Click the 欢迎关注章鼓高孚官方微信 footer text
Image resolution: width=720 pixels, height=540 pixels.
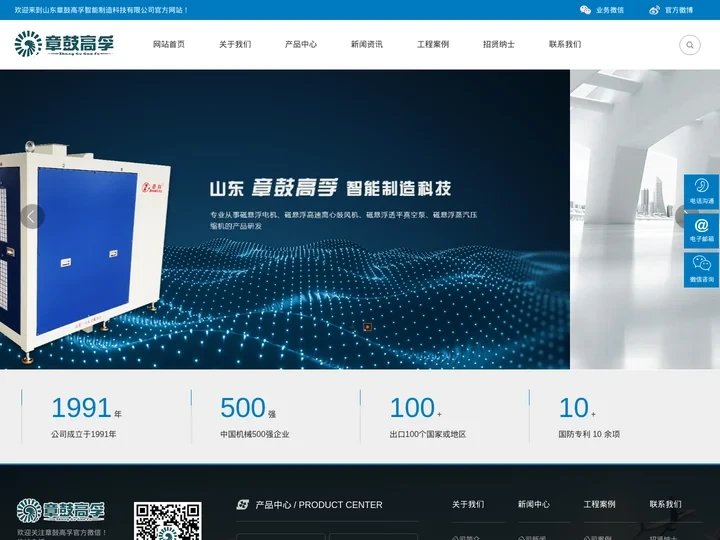click(62, 533)
